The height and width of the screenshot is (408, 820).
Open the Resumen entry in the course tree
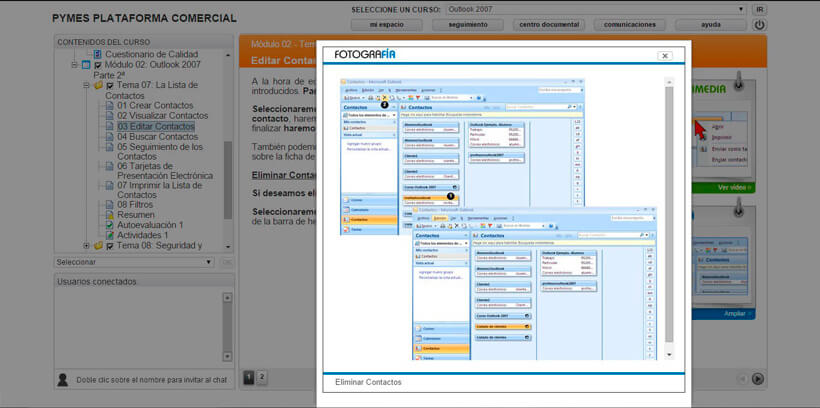(x=135, y=215)
